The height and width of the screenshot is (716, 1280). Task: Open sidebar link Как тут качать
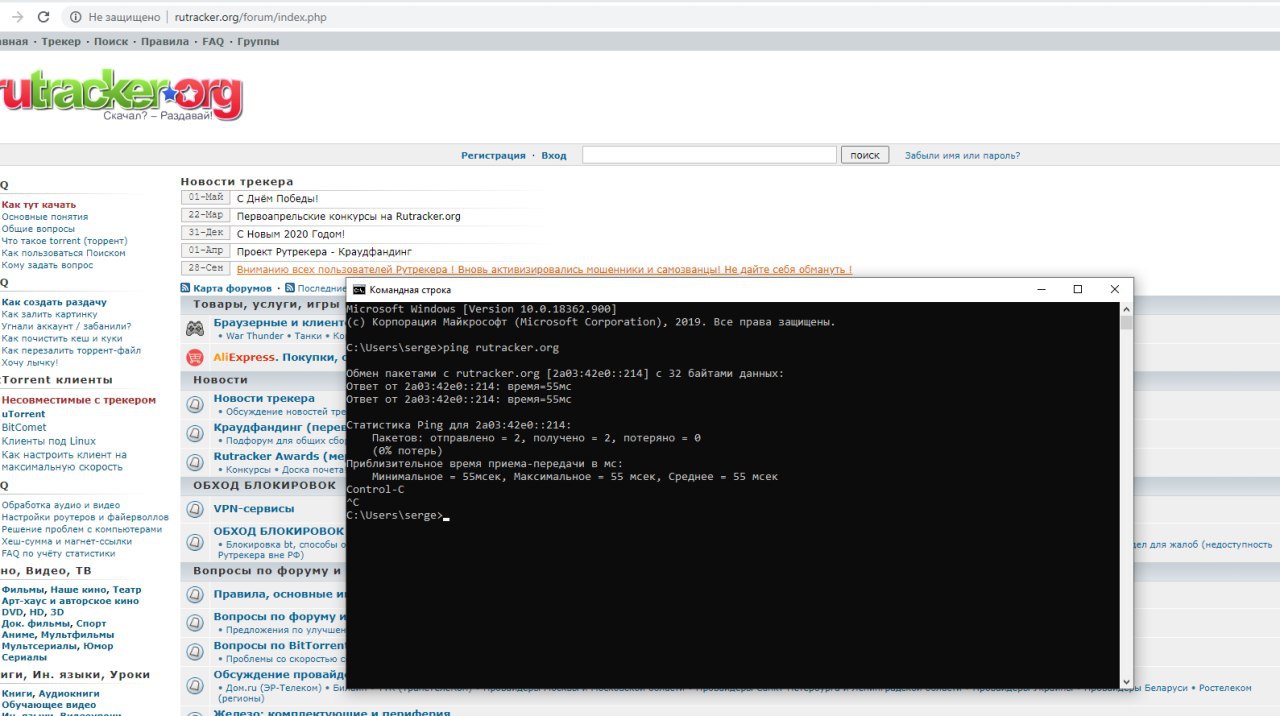(38, 204)
